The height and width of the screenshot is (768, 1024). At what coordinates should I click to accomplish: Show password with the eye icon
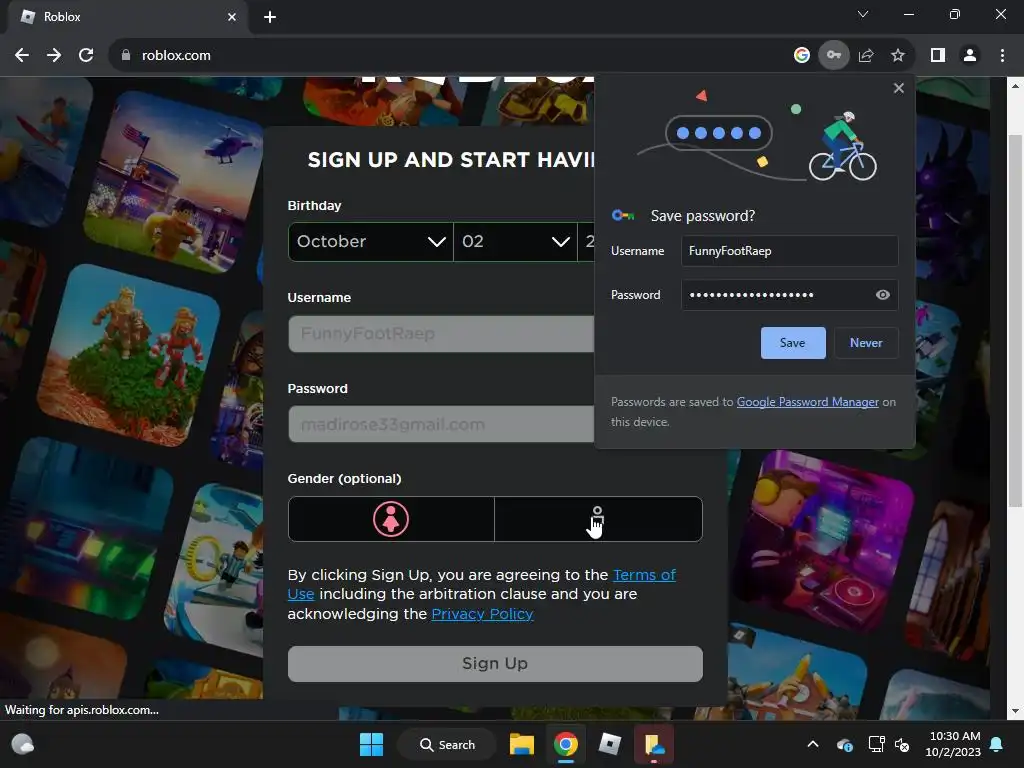coord(882,295)
